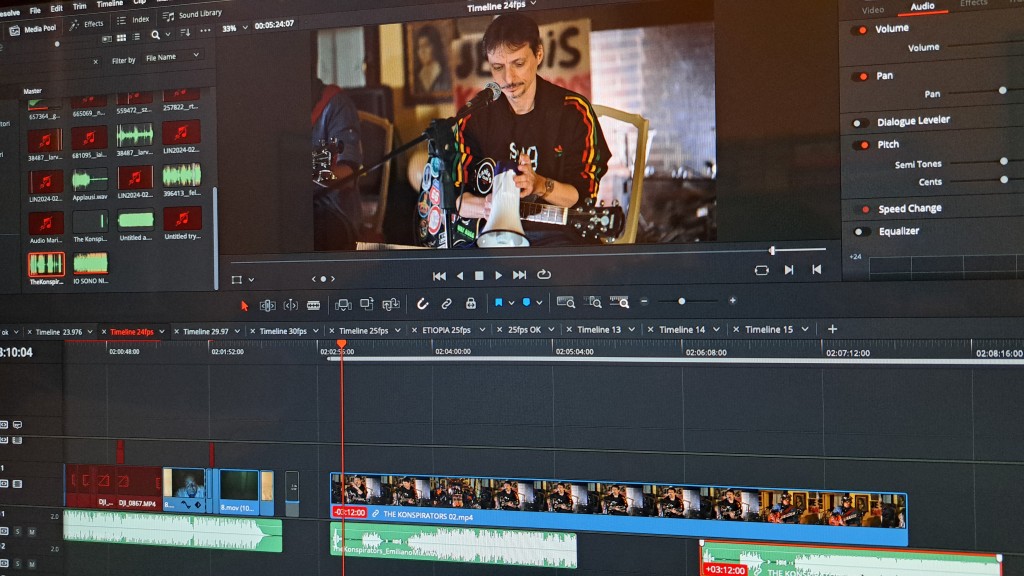The image size is (1024, 576).
Task: Switch Media Pool to list view
Action: [x=136, y=37]
